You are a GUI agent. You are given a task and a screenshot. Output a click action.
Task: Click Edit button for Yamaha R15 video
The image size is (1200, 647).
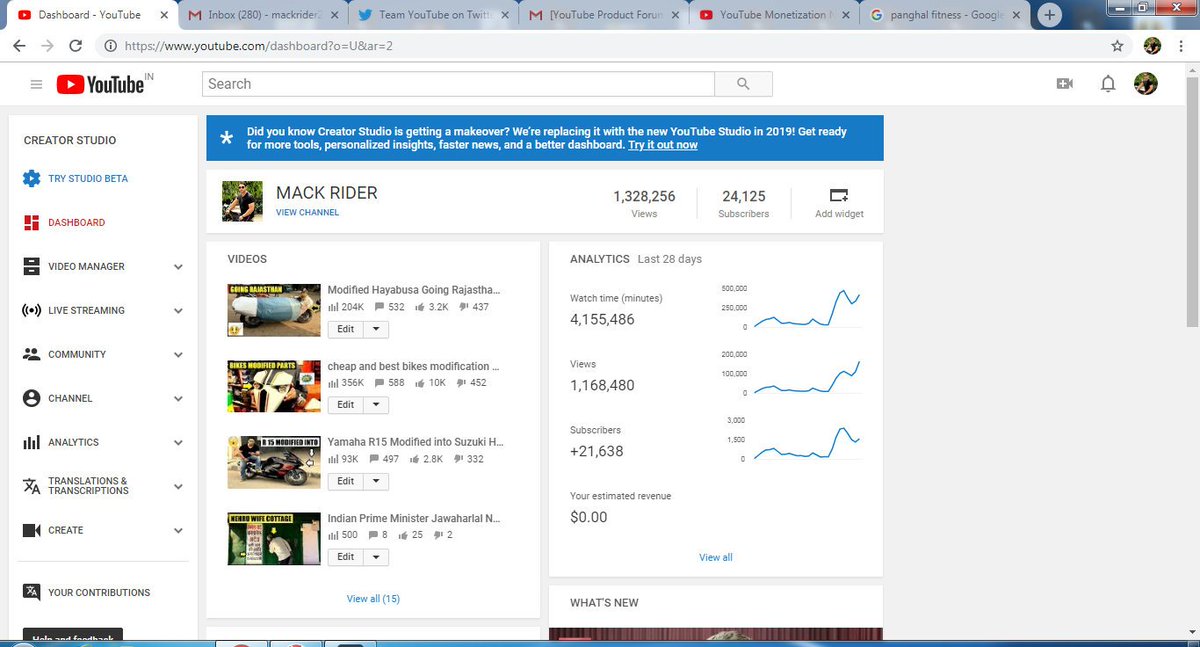pyautogui.click(x=345, y=481)
